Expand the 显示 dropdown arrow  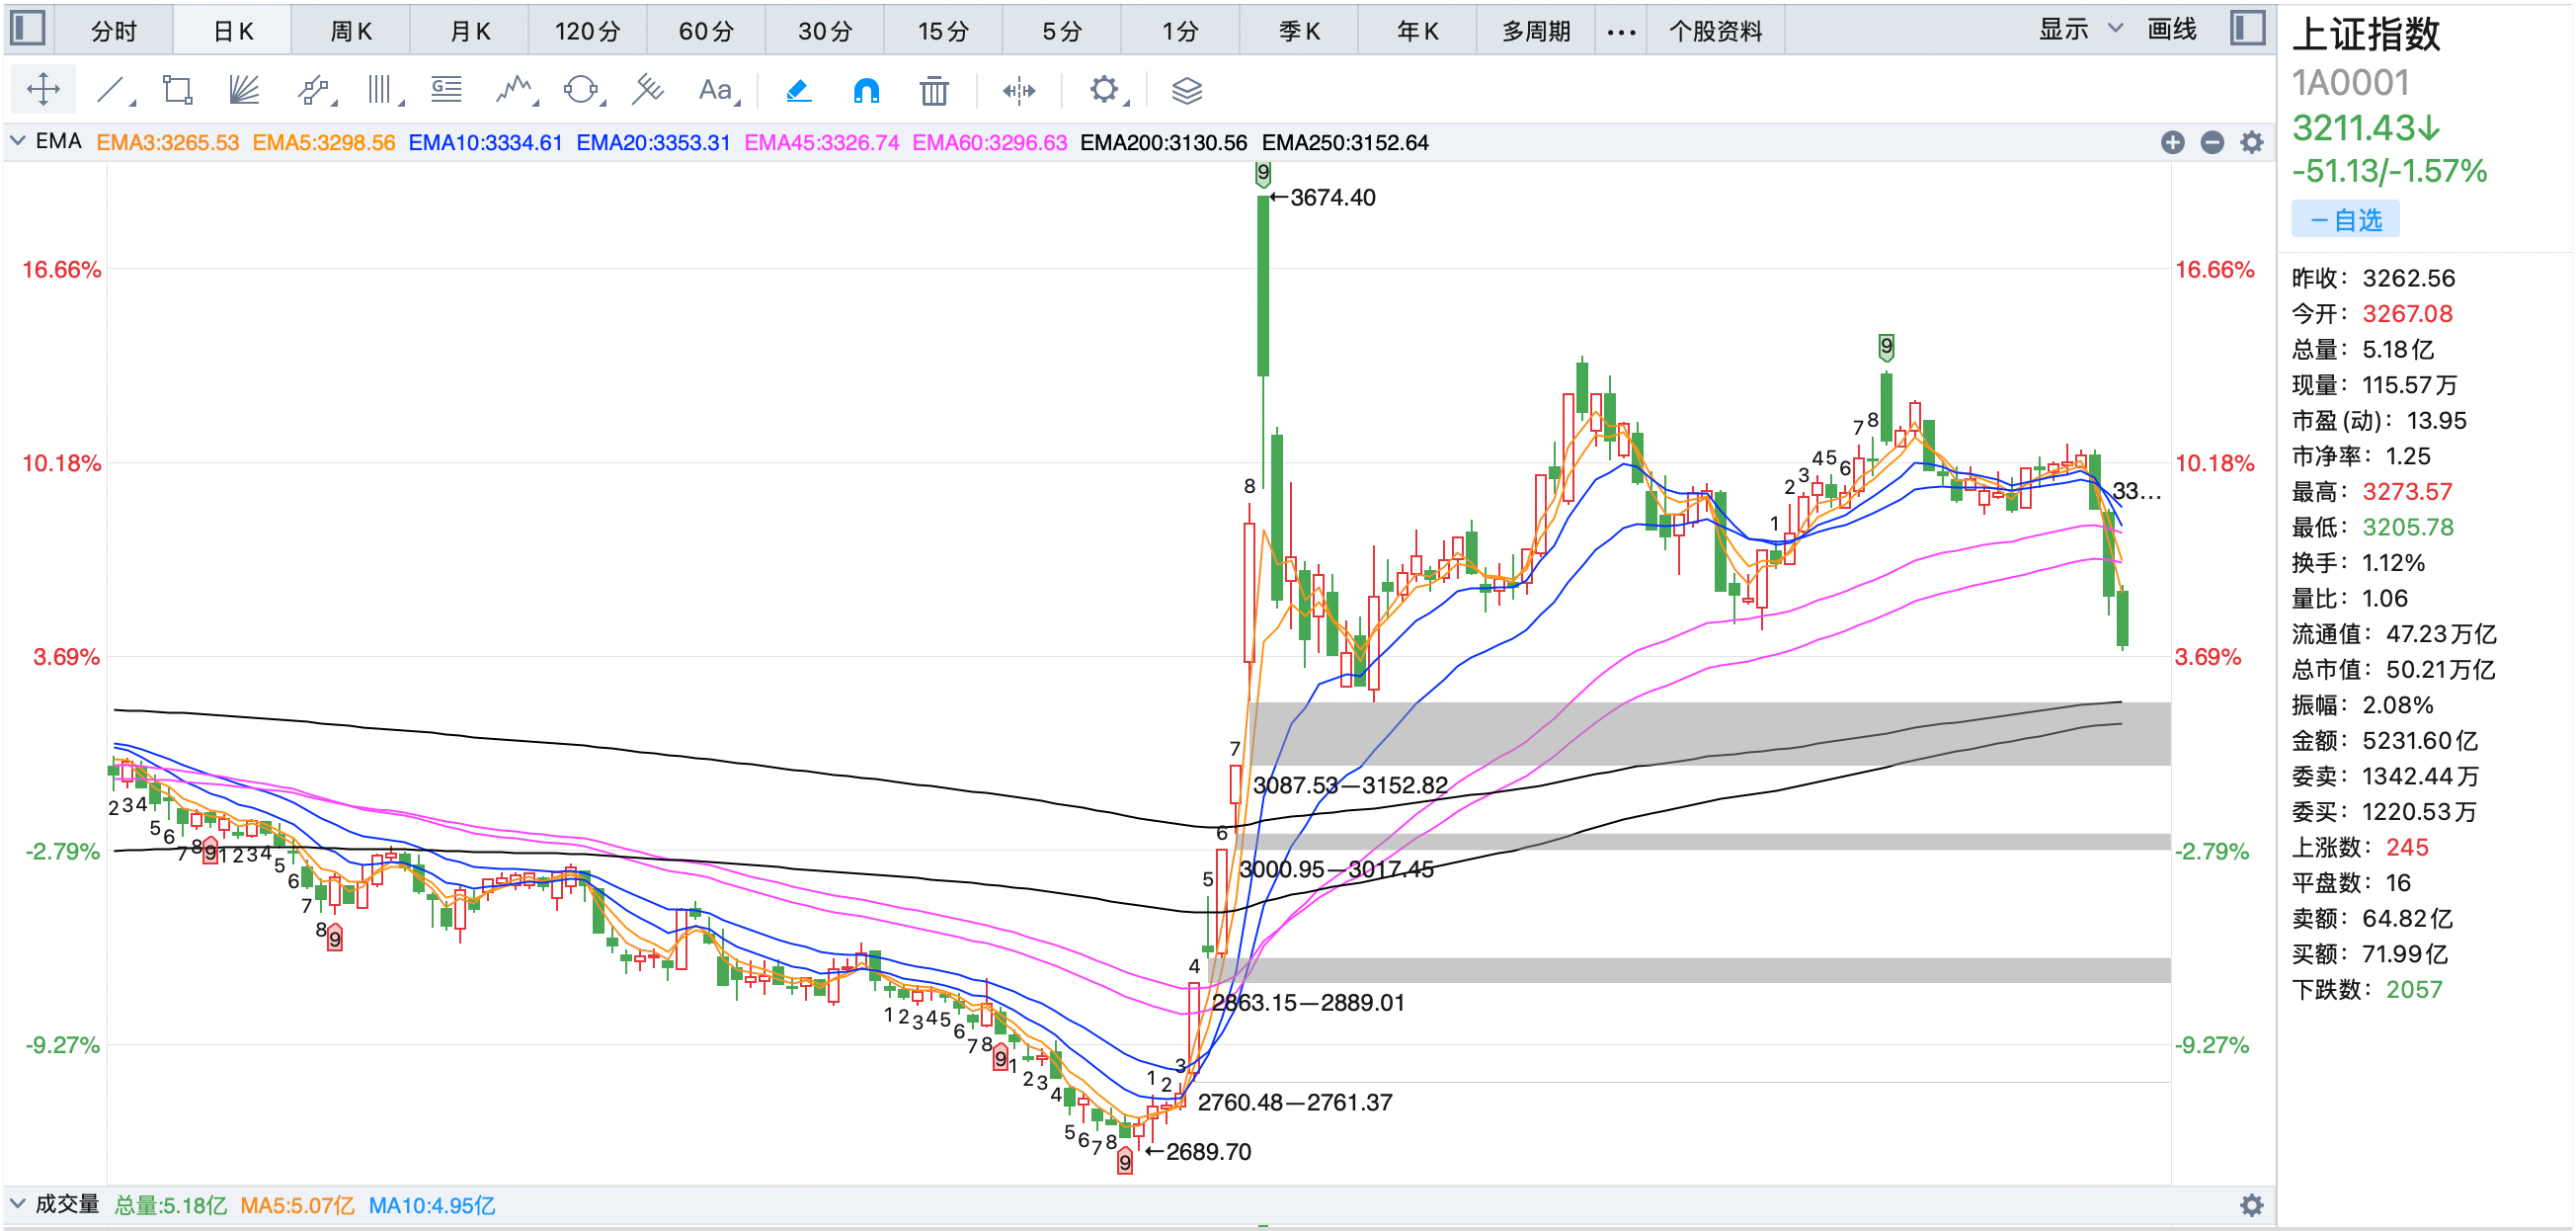[2115, 29]
